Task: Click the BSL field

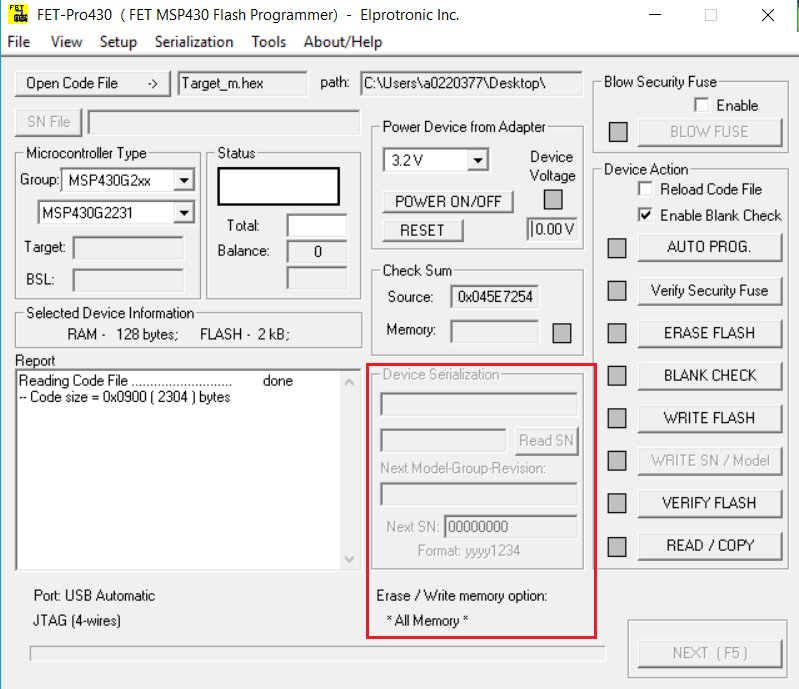Action: (x=128, y=280)
